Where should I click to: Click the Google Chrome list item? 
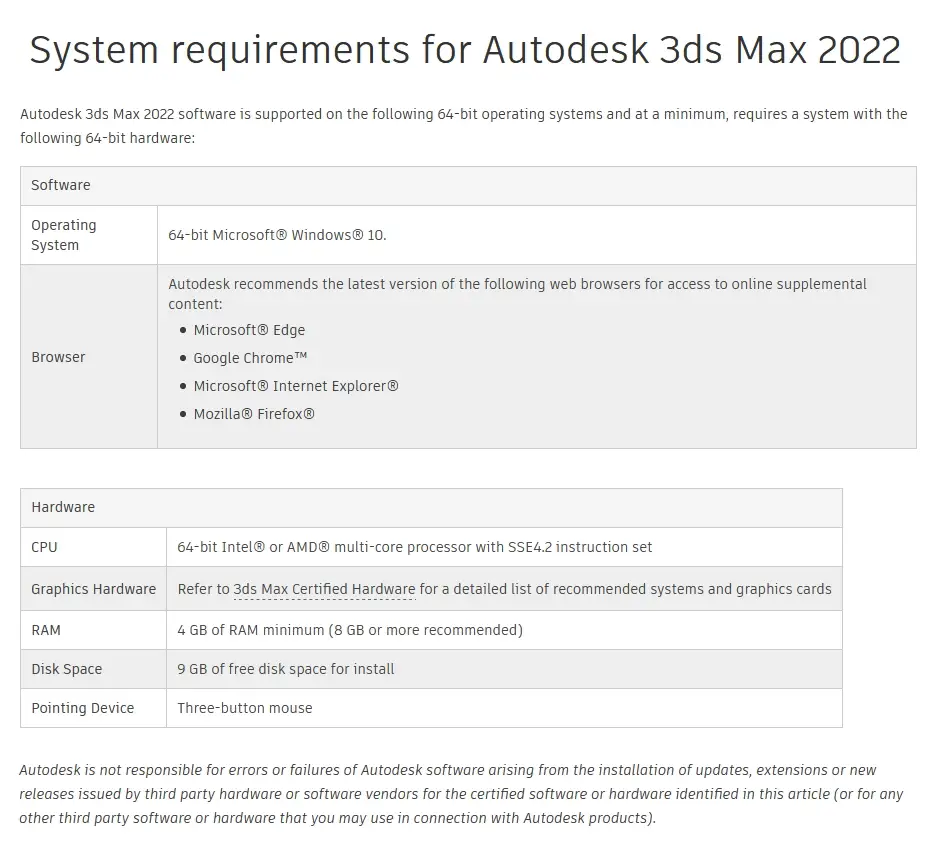click(x=250, y=358)
